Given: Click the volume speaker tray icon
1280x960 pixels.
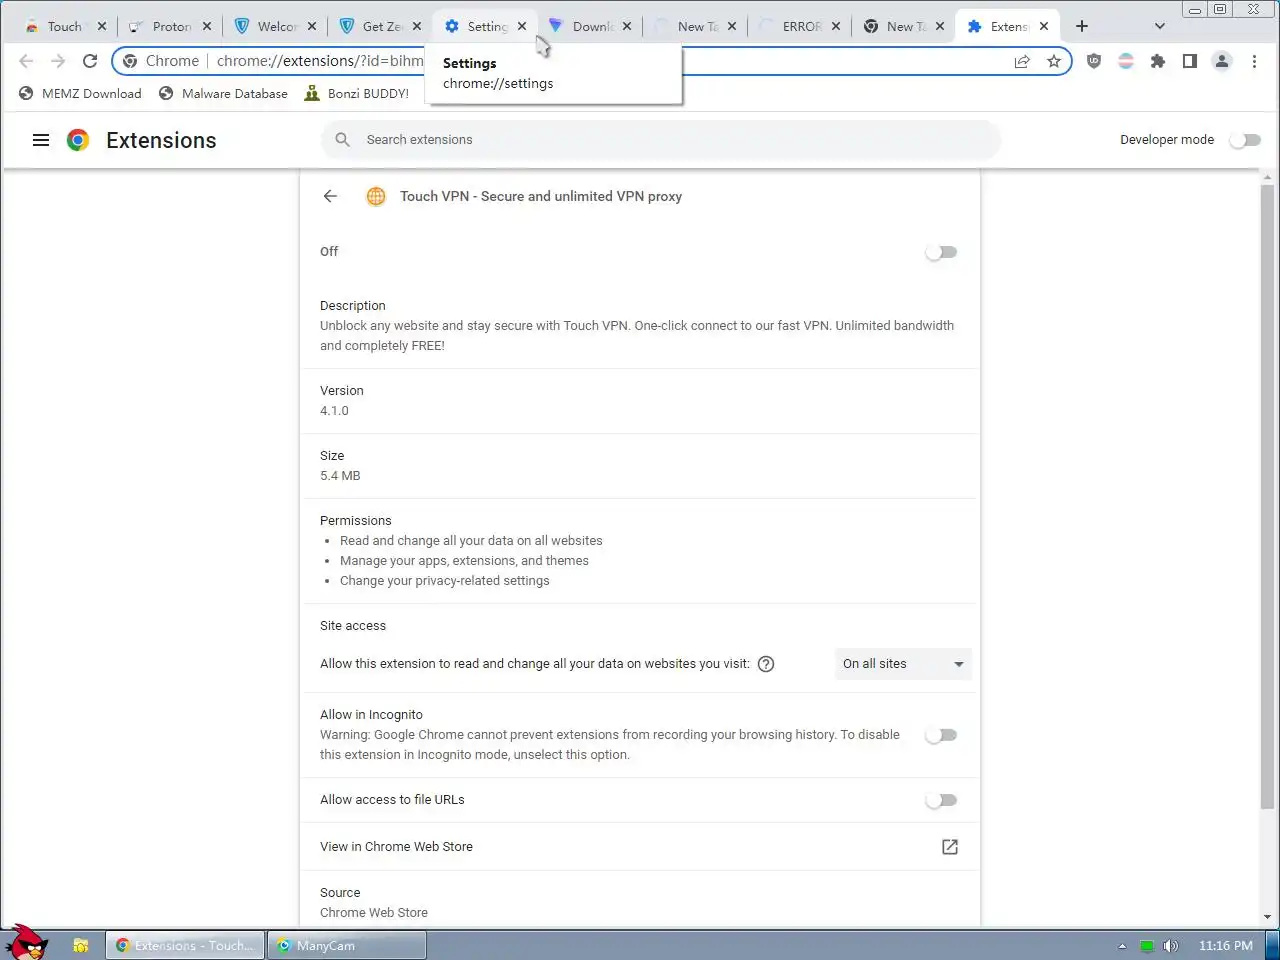Looking at the screenshot, I should tap(1171, 946).
